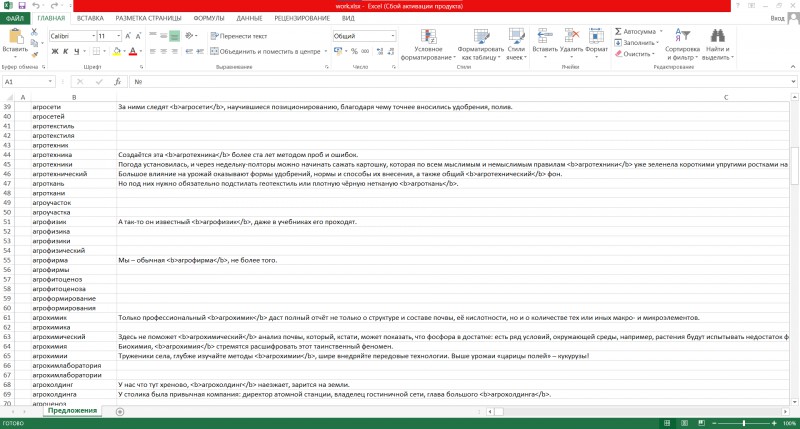The height and width of the screenshot is (429, 800).
Task: Click the cell borders icon
Action: 96,51
